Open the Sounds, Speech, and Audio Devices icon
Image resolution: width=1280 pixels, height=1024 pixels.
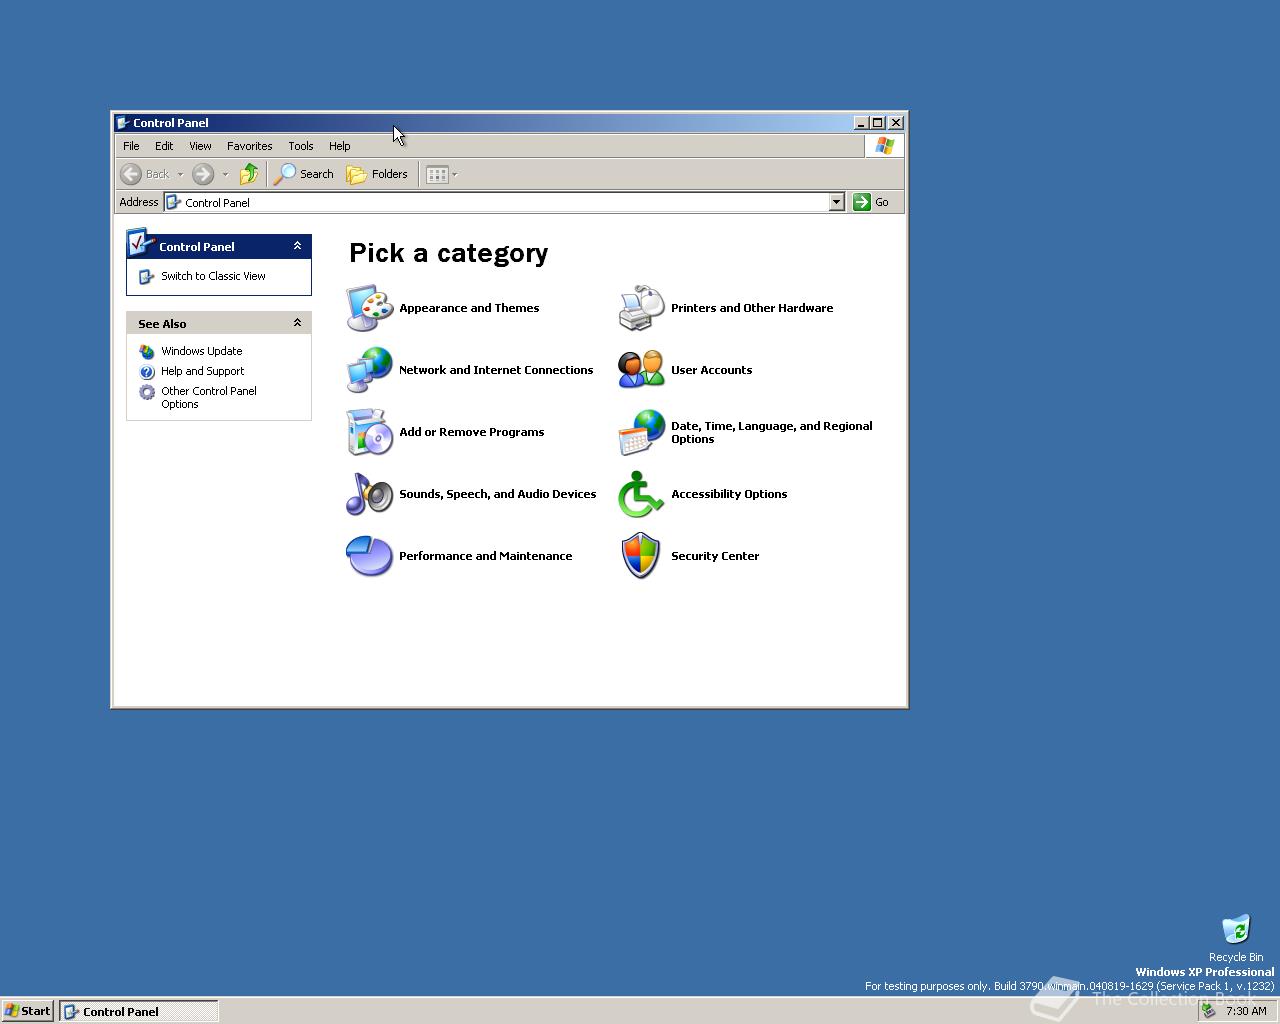pyautogui.click(x=370, y=494)
